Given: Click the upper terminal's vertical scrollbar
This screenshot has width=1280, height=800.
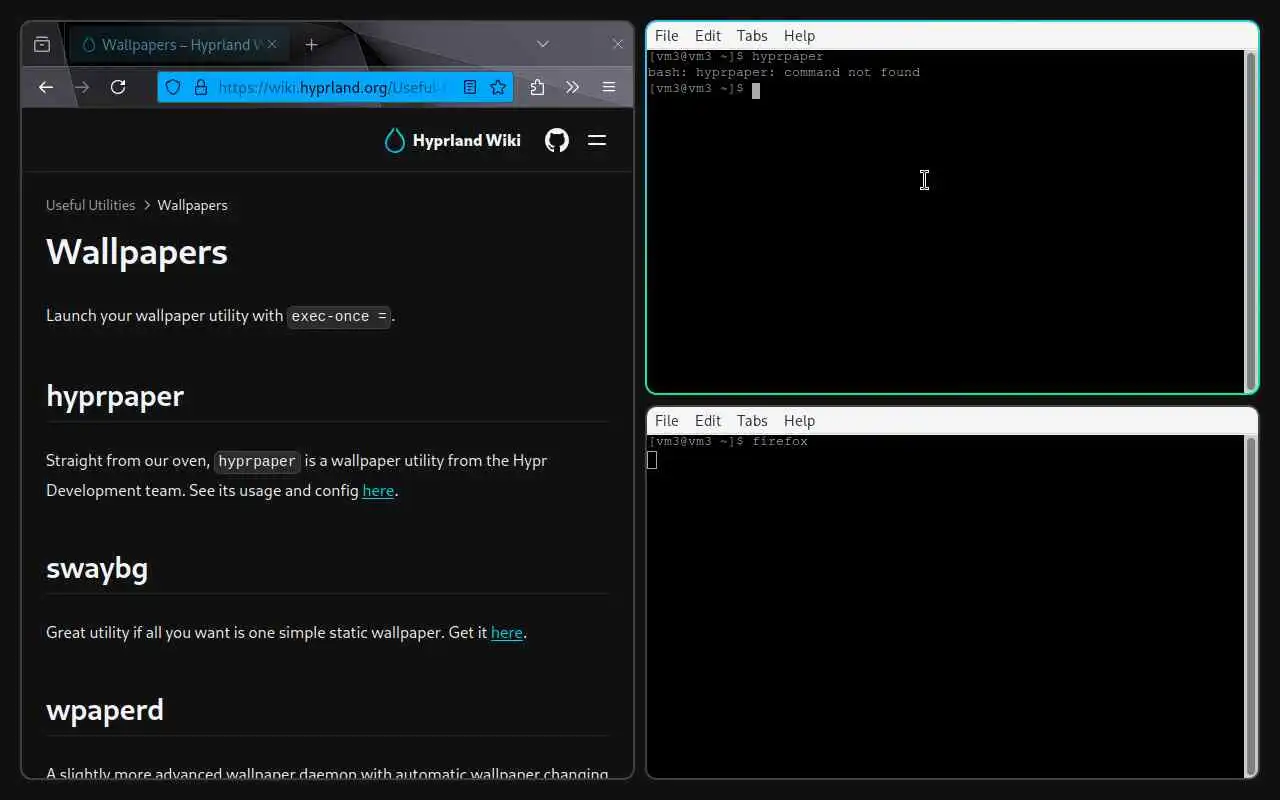Looking at the screenshot, I should [1250, 220].
